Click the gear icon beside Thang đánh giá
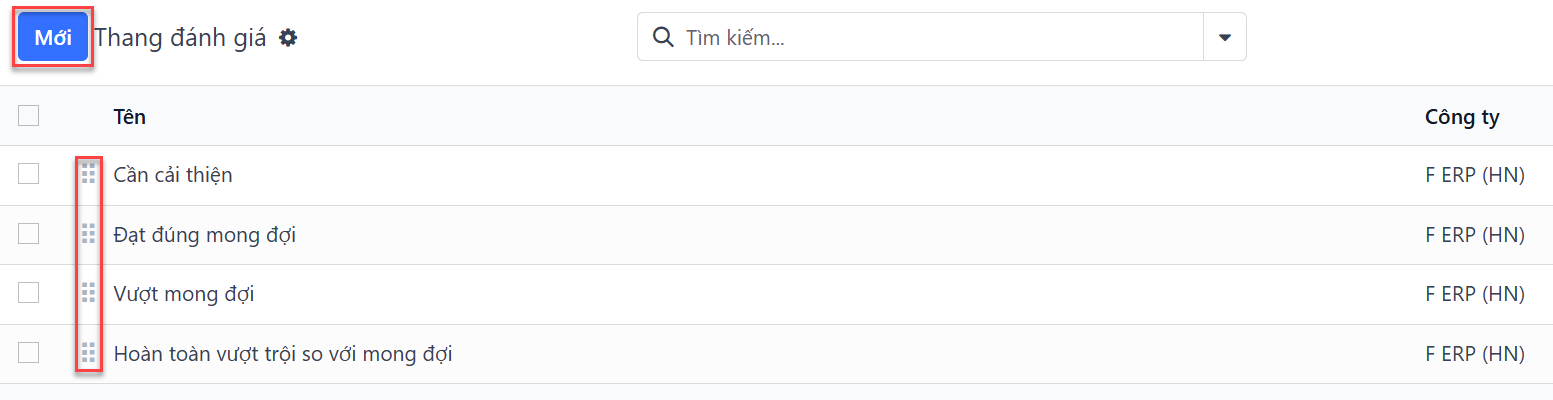1553x400 pixels. 288,38
